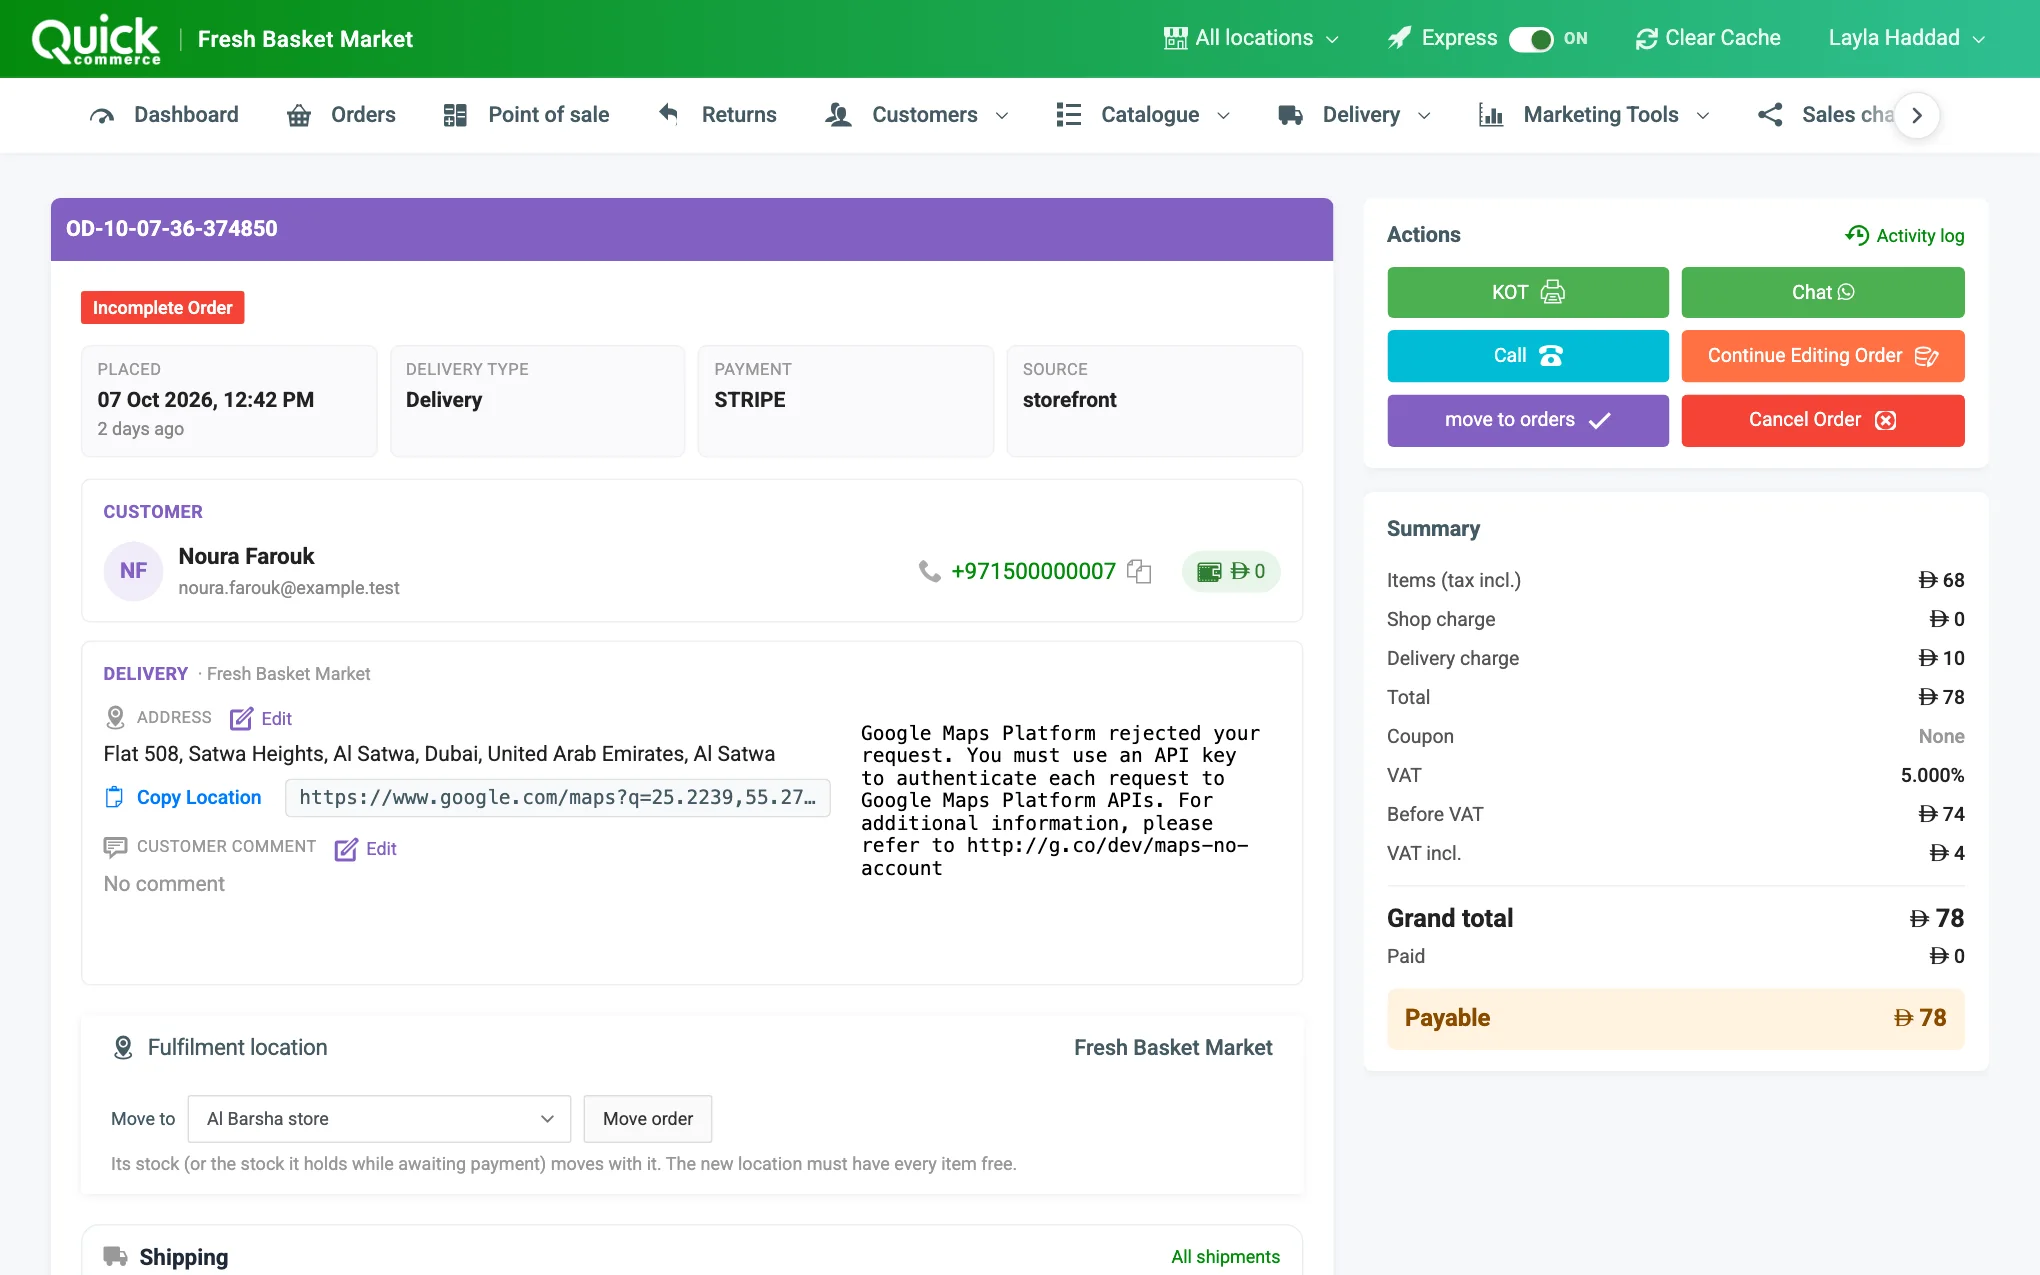Viewport: 2040px width, 1275px height.
Task: Expand the Marketing Tools menu
Action: (1594, 115)
